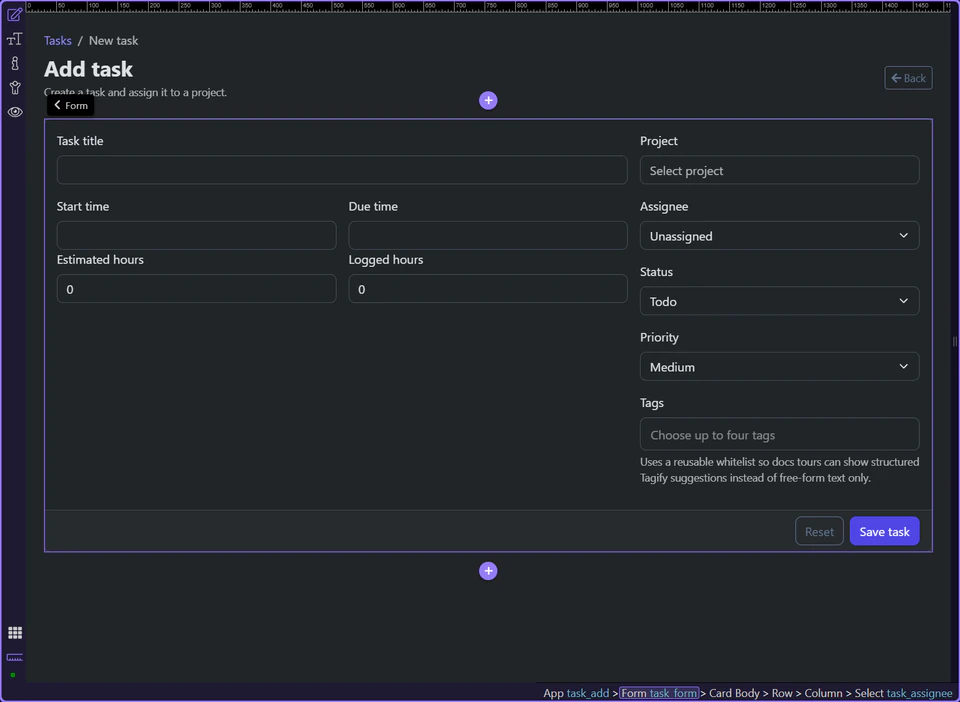Toggle the purple plus button below the form
The image size is (960, 702).
tap(488, 570)
